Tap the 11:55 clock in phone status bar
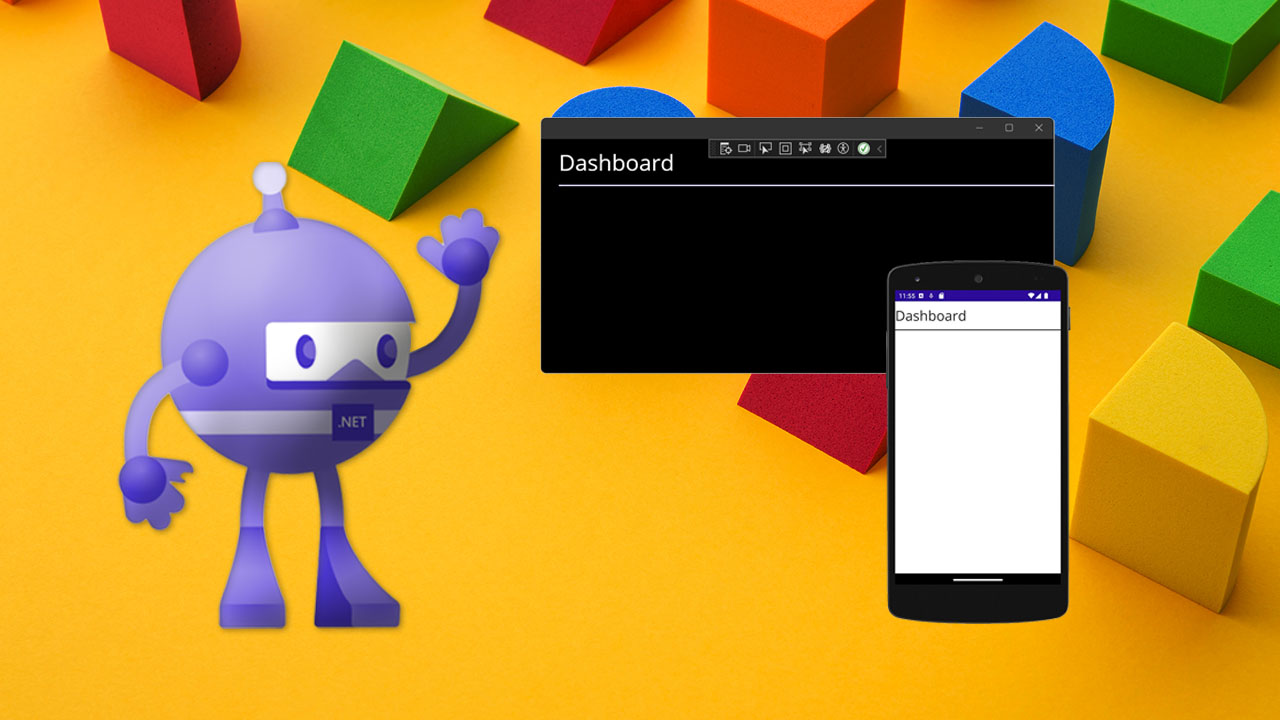Image resolution: width=1280 pixels, height=720 pixels. click(x=907, y=296)
